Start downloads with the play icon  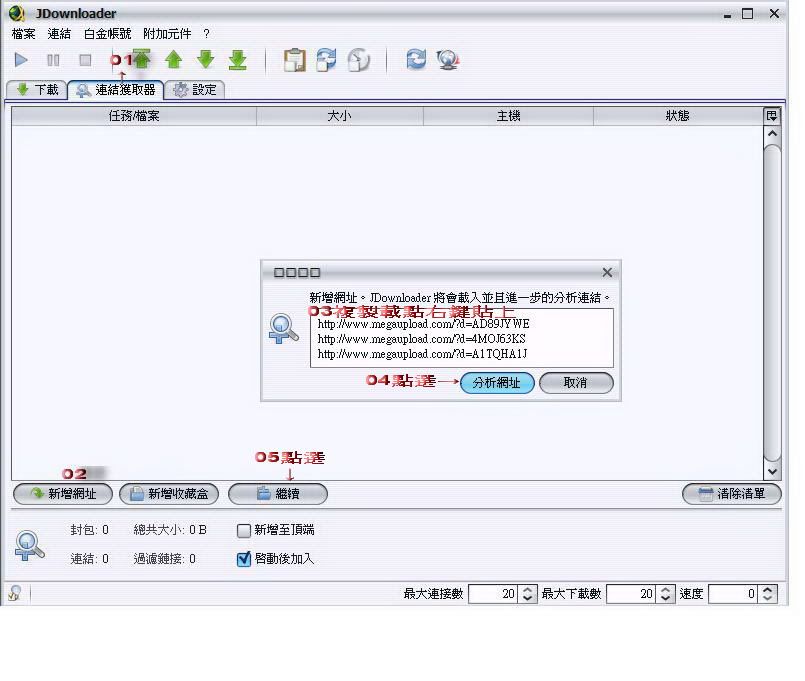point(21,60)
